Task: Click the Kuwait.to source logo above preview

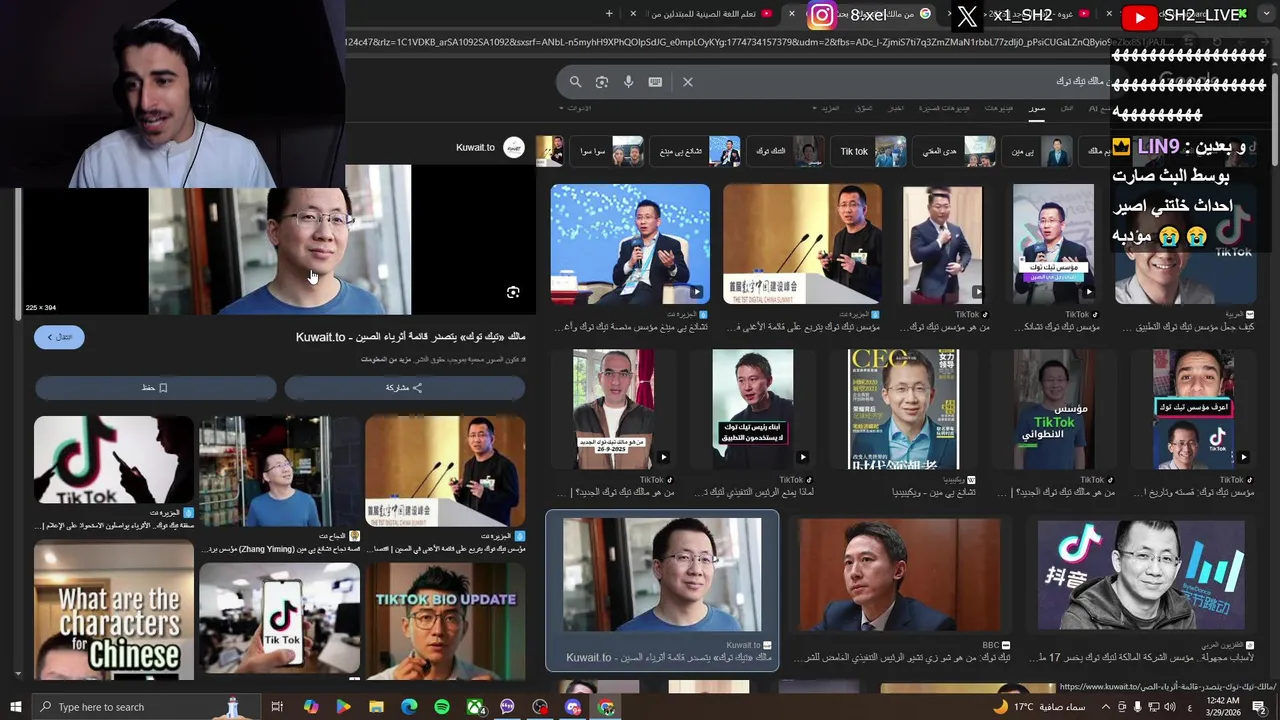Action: (x=514, y=148)
